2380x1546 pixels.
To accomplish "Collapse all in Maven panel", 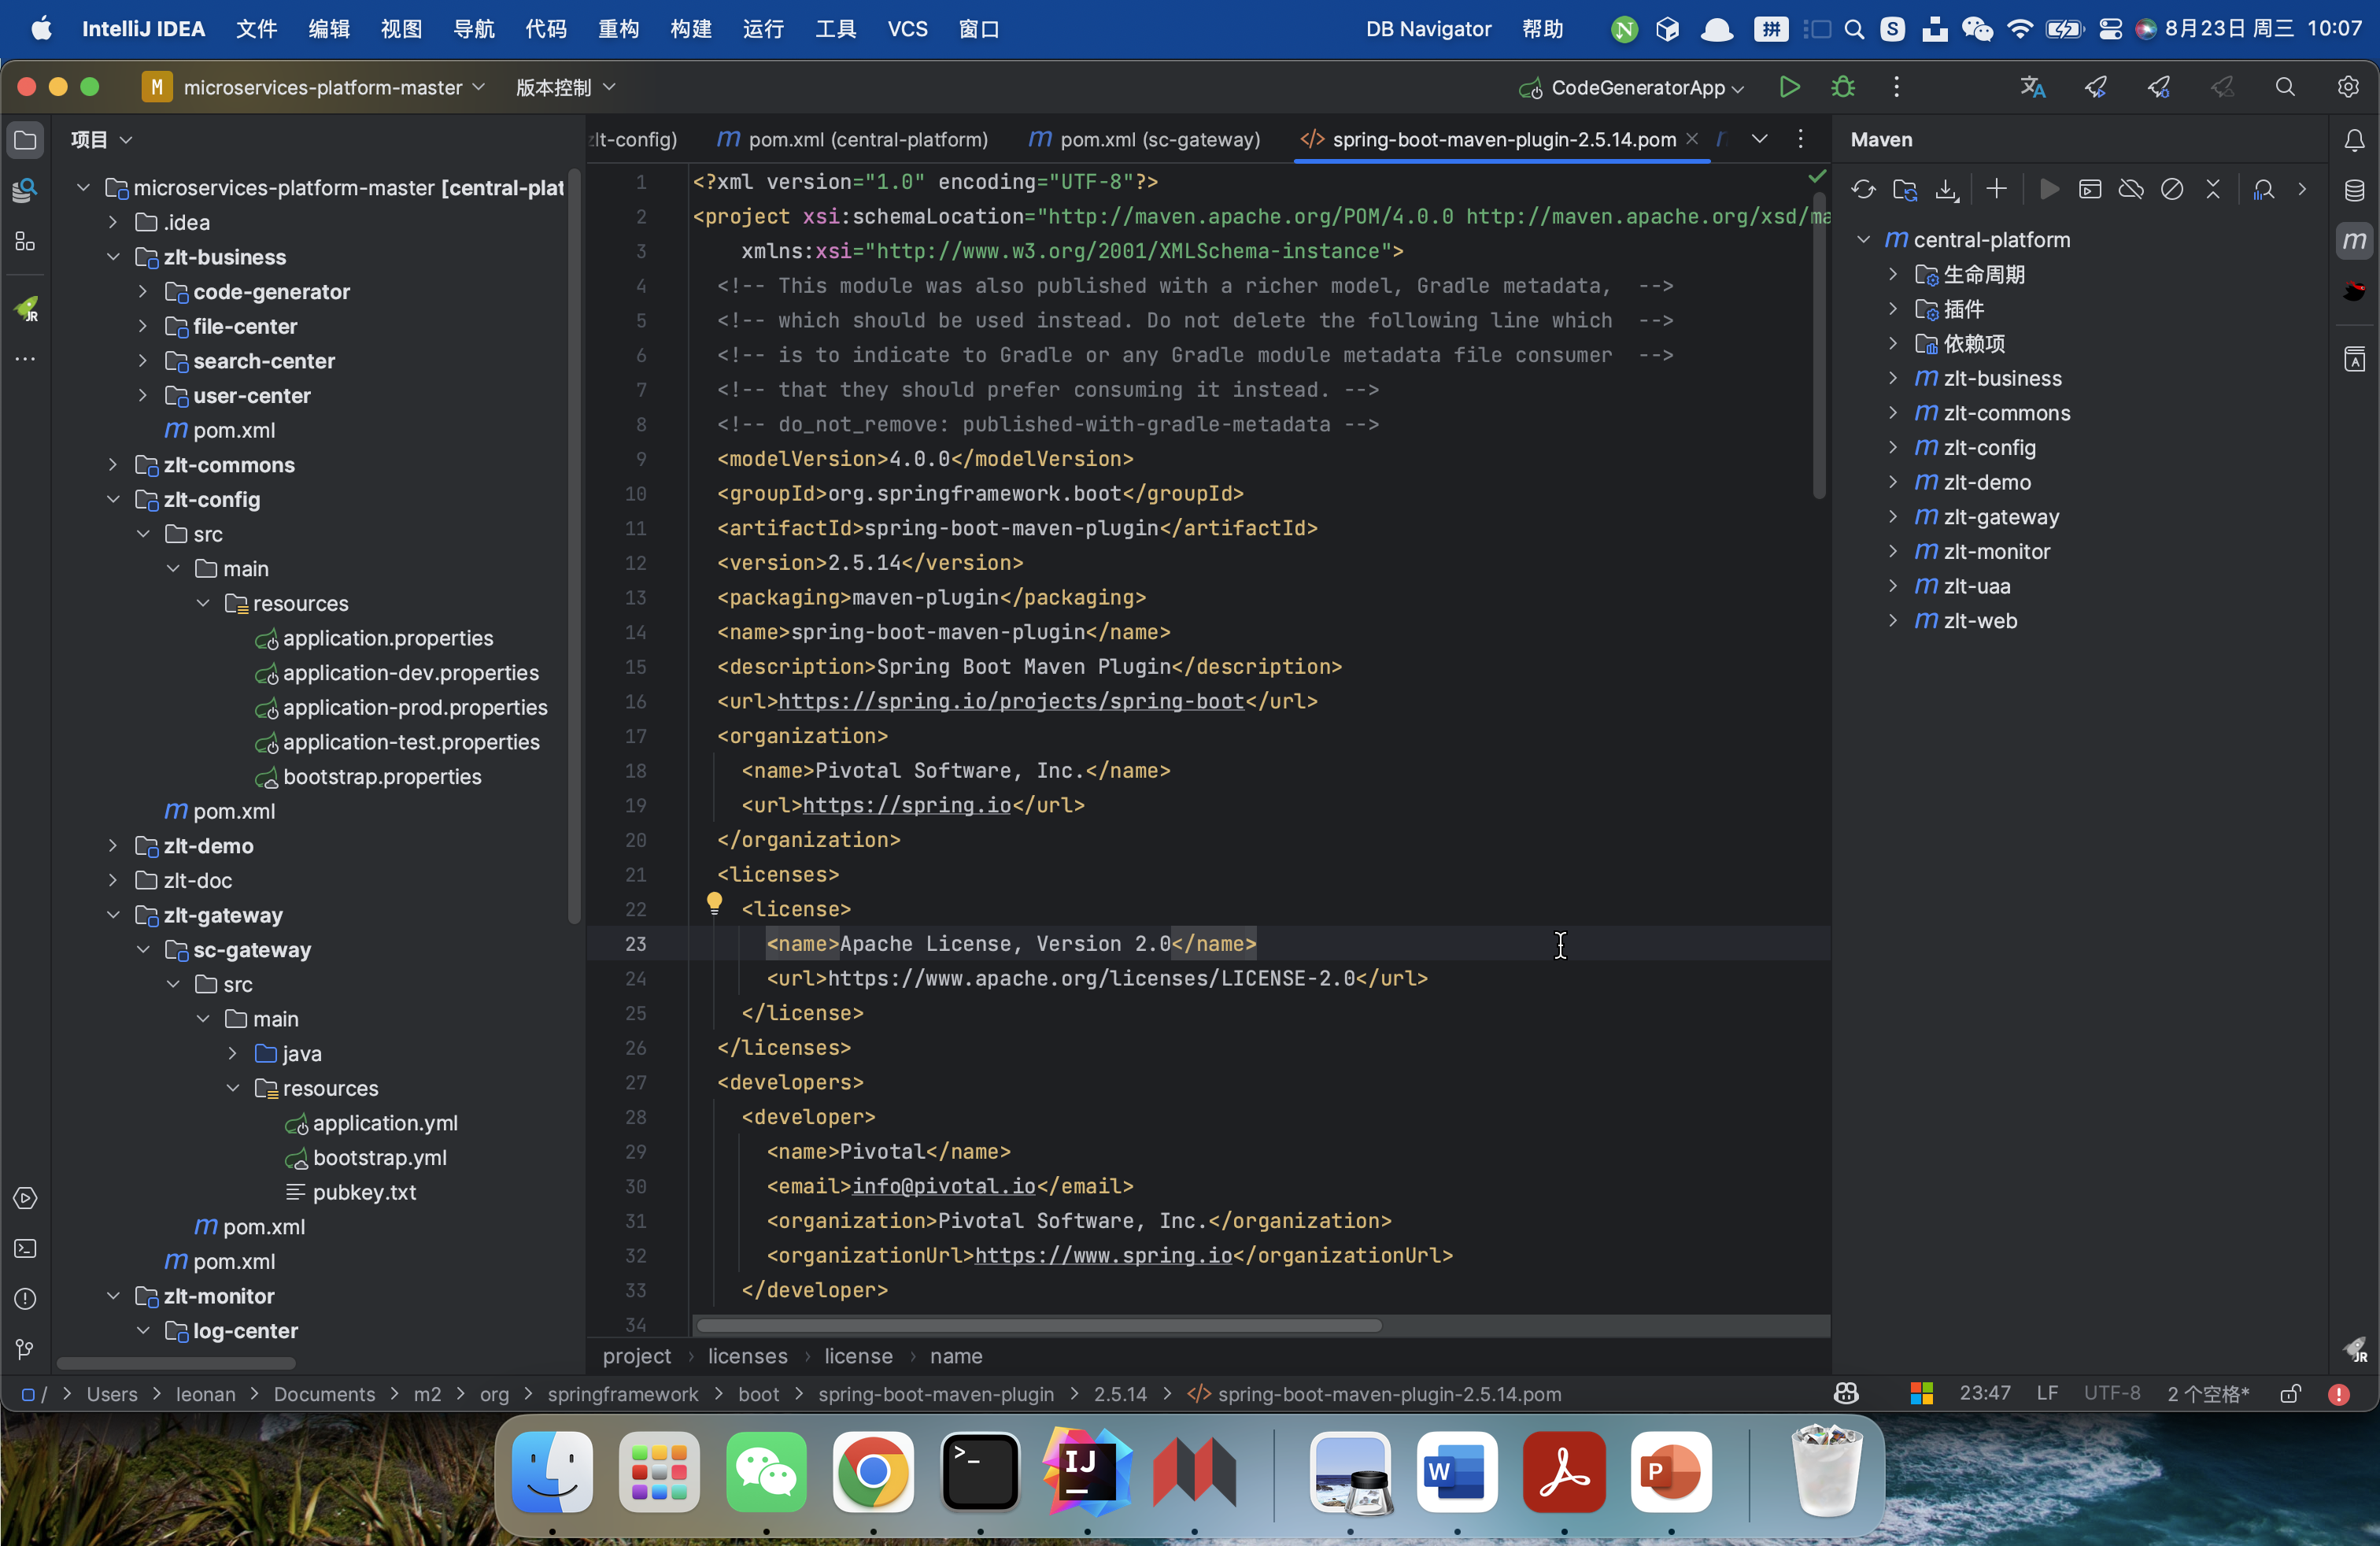I will (2213, 189).
